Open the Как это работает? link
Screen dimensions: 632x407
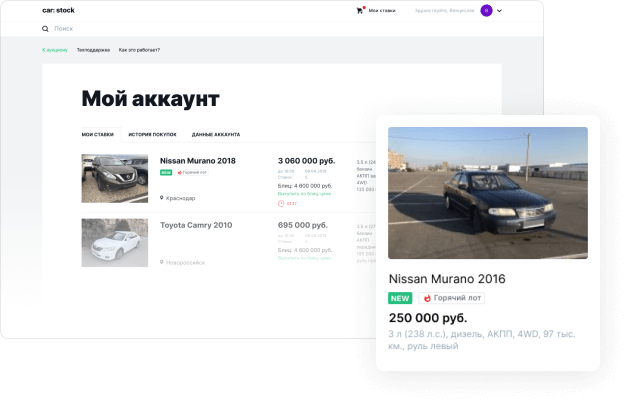pos(139,49)
